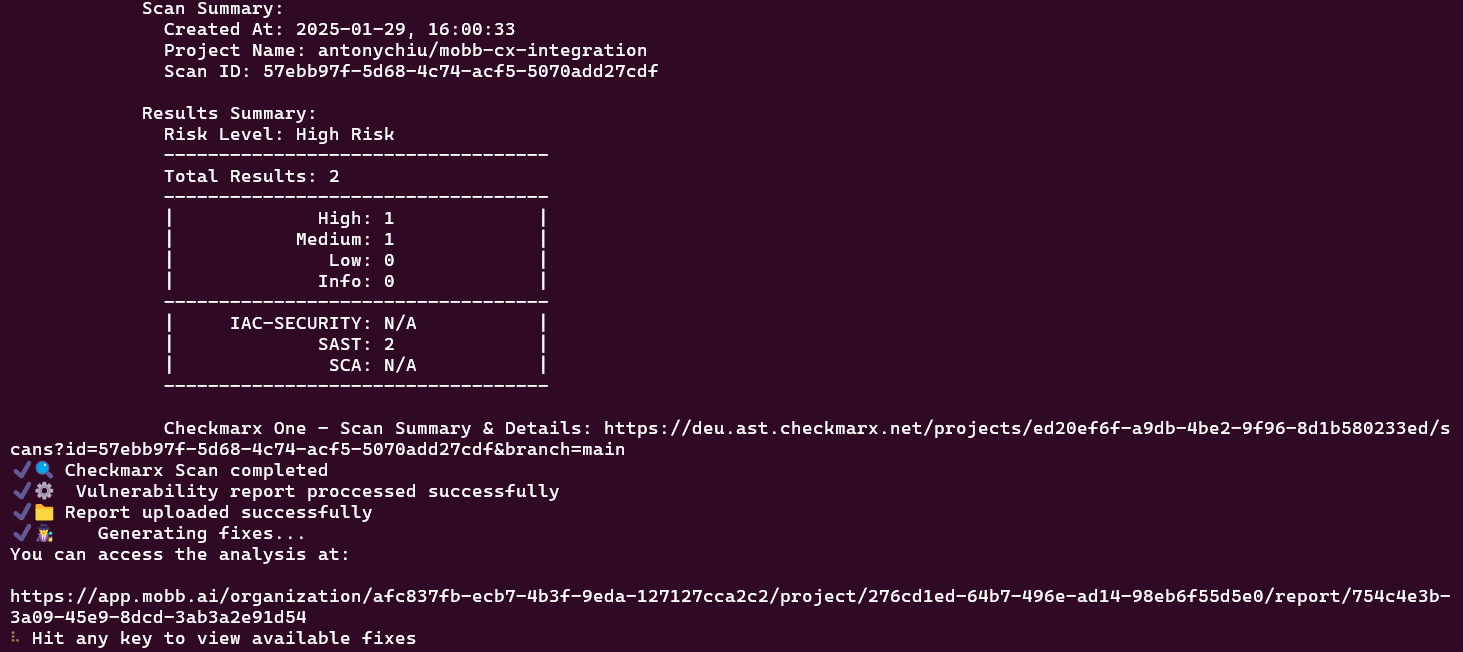The height and width of the screenshot is (652, 1463).
Task: Click the Medium severity count row
Action: (344, 239)
